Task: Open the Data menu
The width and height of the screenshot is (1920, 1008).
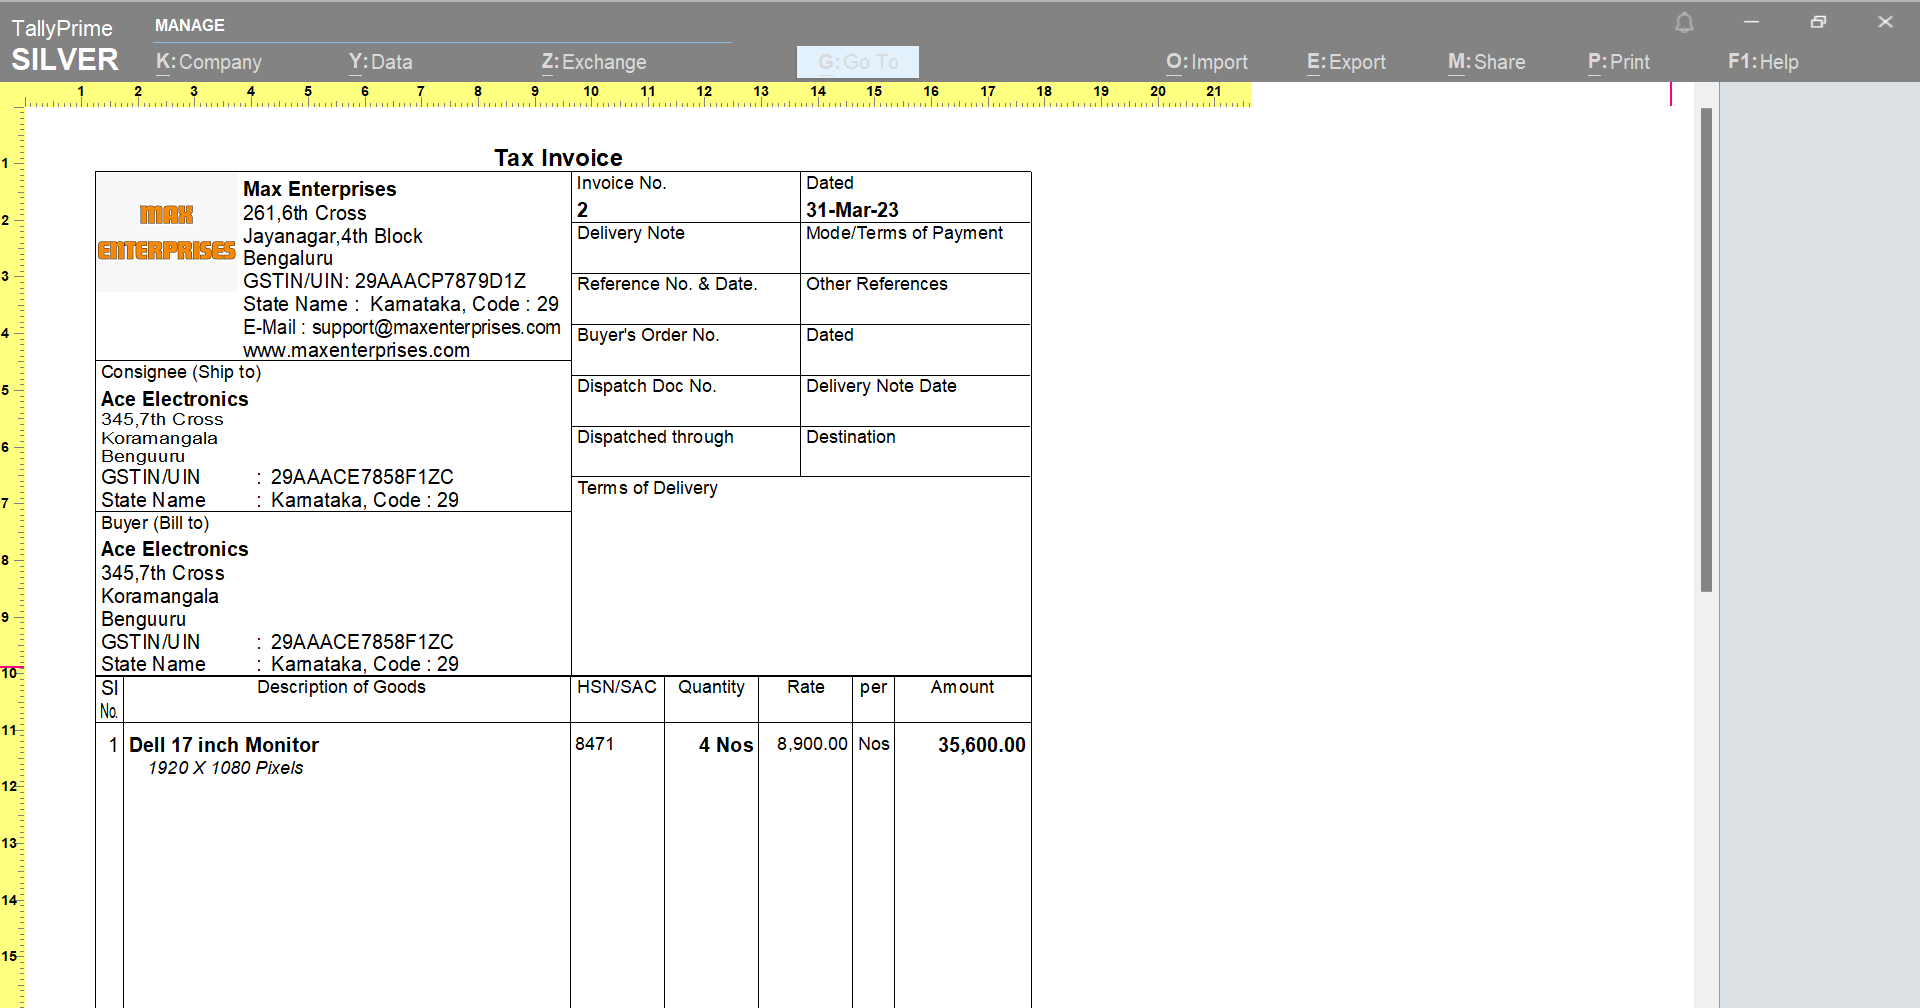Action: pos(380,61)
